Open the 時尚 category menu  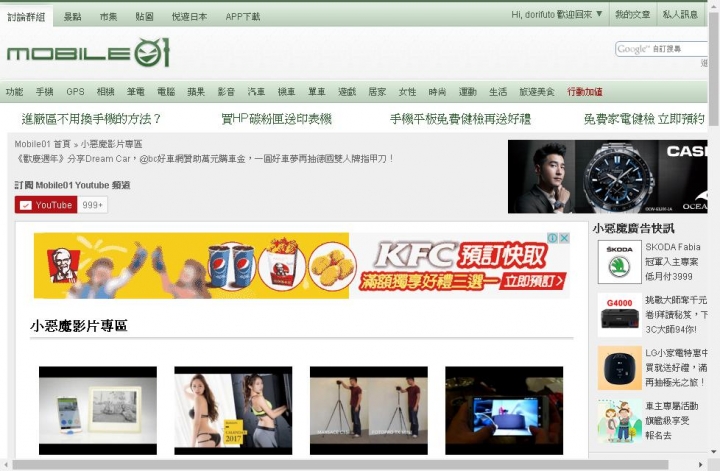pyautogui.click(x=437, y=92)
